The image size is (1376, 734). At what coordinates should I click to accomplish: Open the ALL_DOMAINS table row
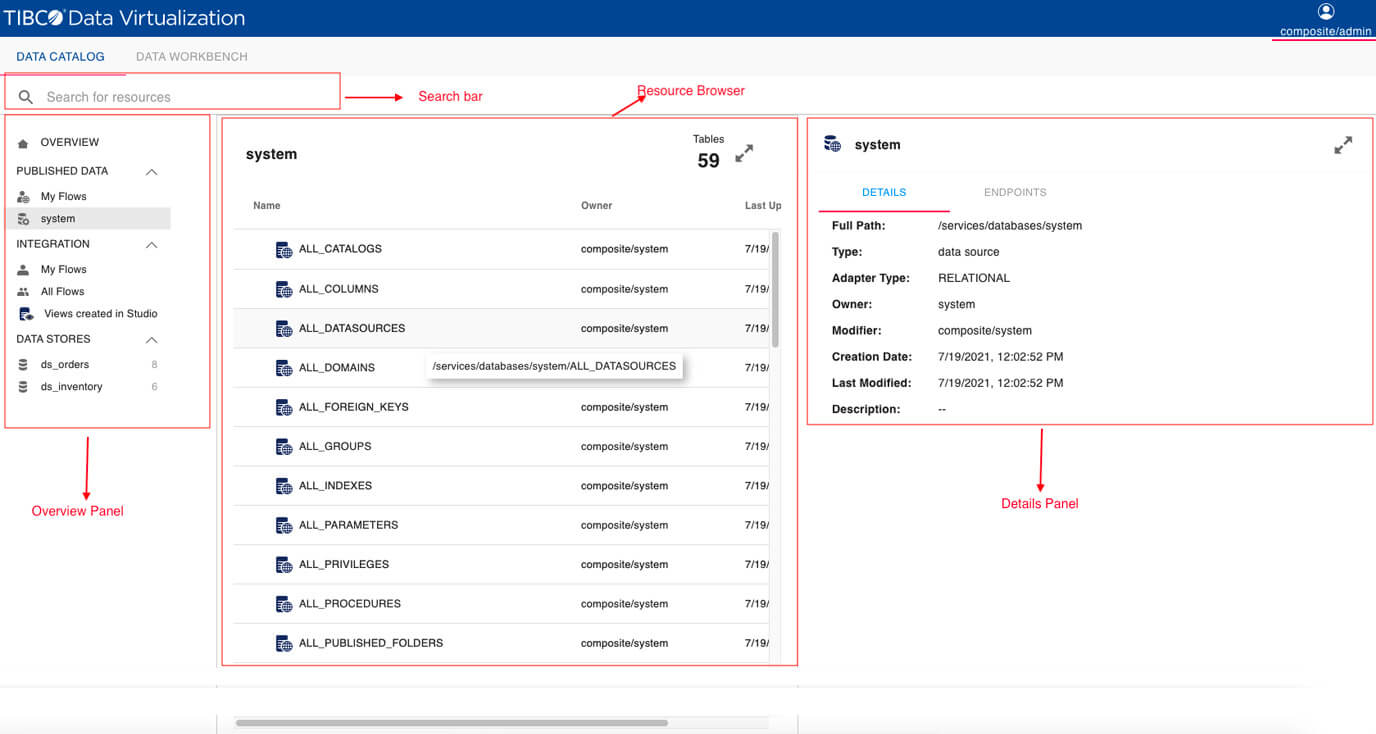pyautogui.click(x=502, y=368)
